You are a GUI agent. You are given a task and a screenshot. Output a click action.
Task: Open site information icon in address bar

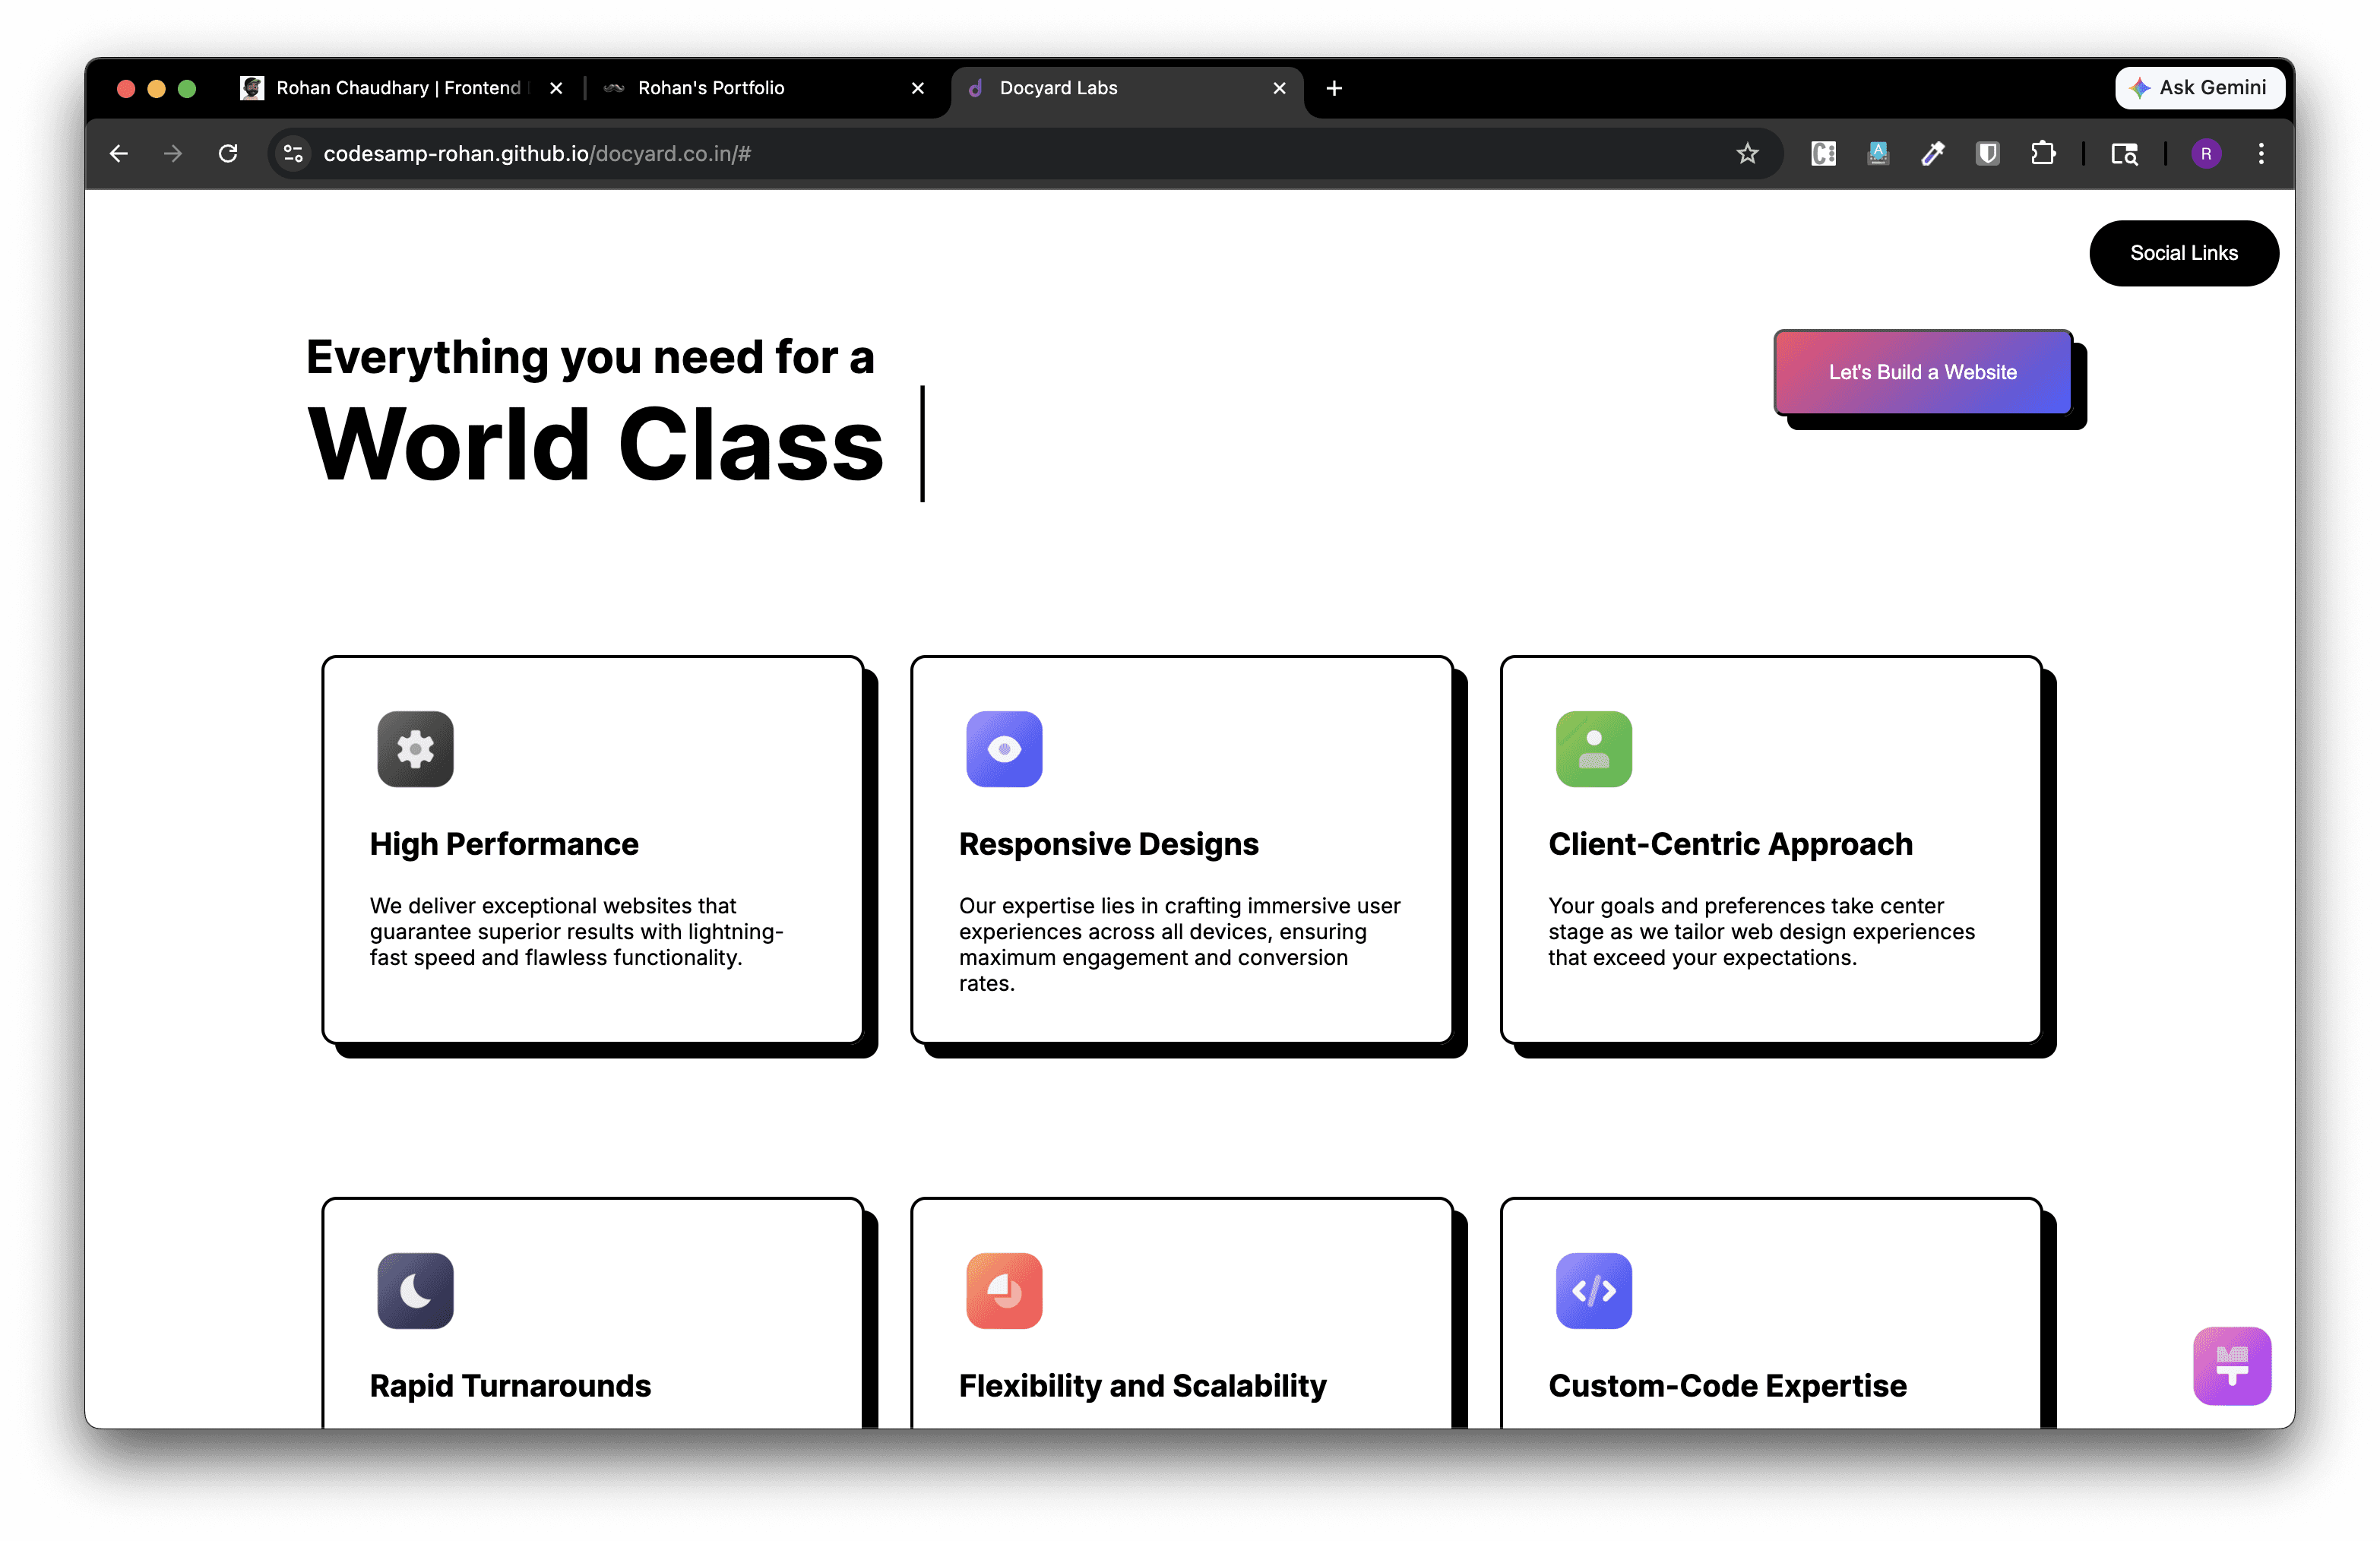[293, 153]
